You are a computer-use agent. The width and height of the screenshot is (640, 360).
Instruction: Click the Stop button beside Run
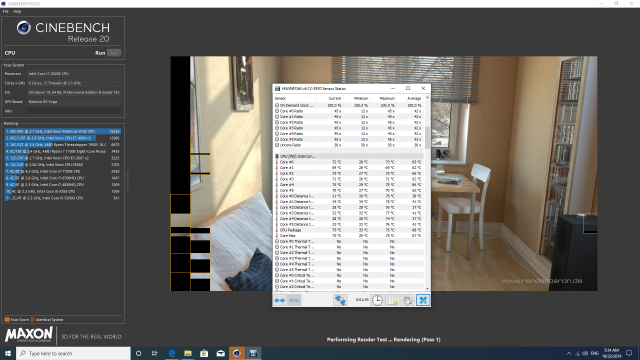pyautogui.click(x=114, y=53)
